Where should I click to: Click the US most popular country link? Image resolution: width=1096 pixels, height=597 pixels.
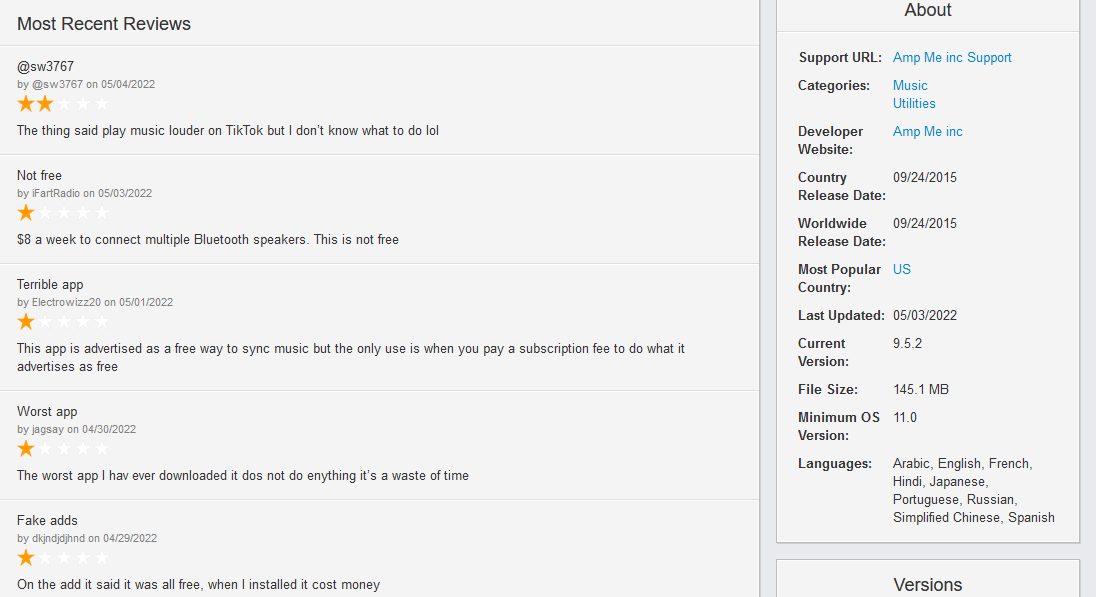[x=901, y=270]
